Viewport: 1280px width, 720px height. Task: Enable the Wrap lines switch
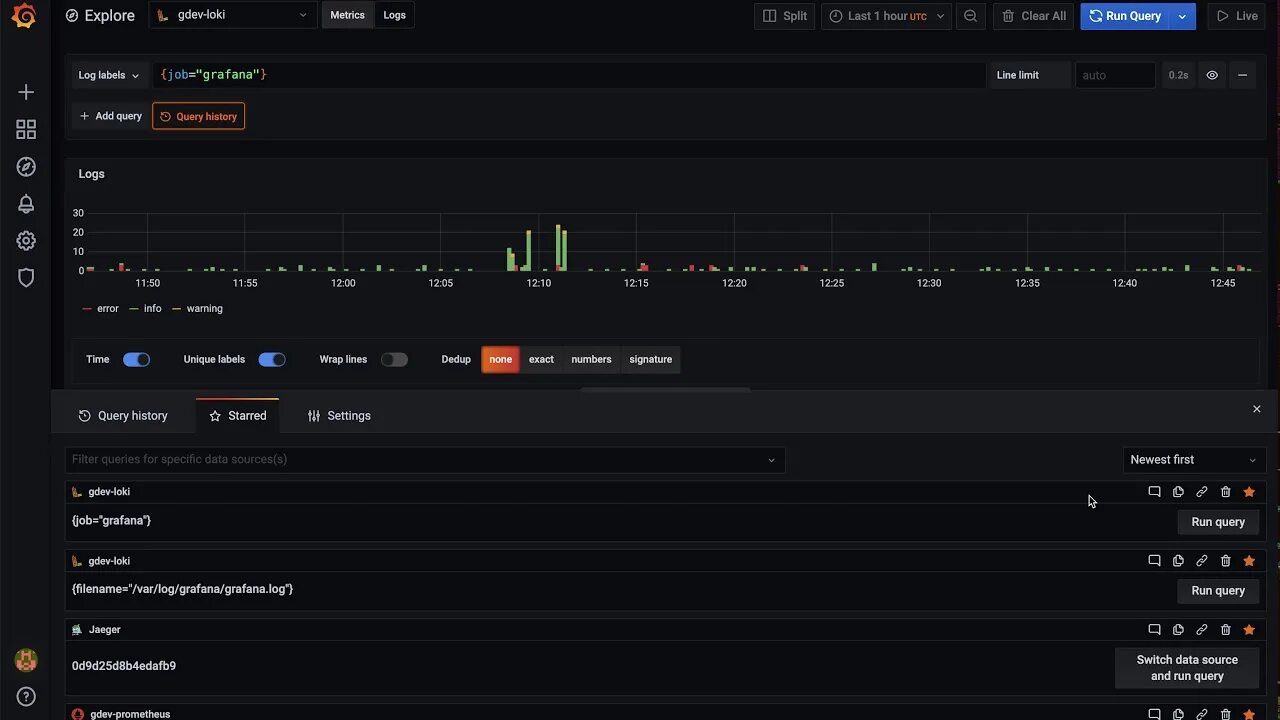pos(394,359)
